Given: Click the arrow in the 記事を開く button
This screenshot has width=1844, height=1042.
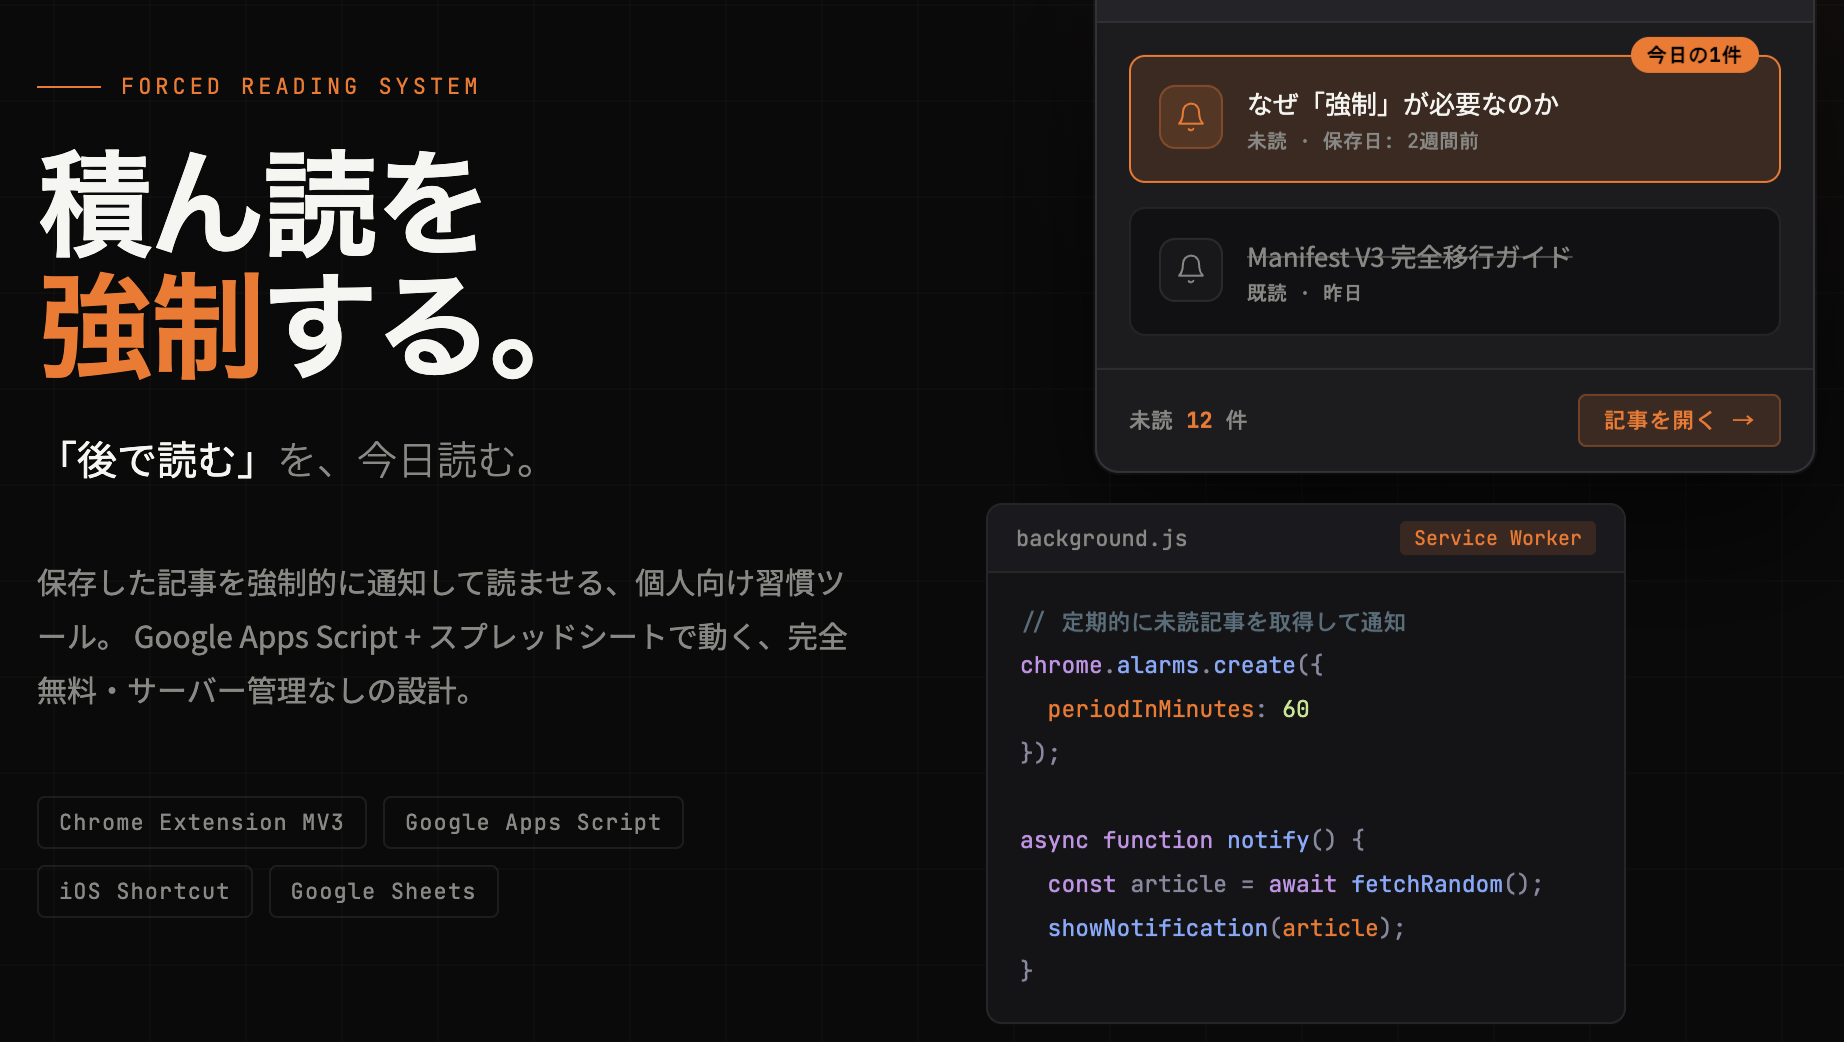Looking at the screenshot, I should click(1743, 420).
